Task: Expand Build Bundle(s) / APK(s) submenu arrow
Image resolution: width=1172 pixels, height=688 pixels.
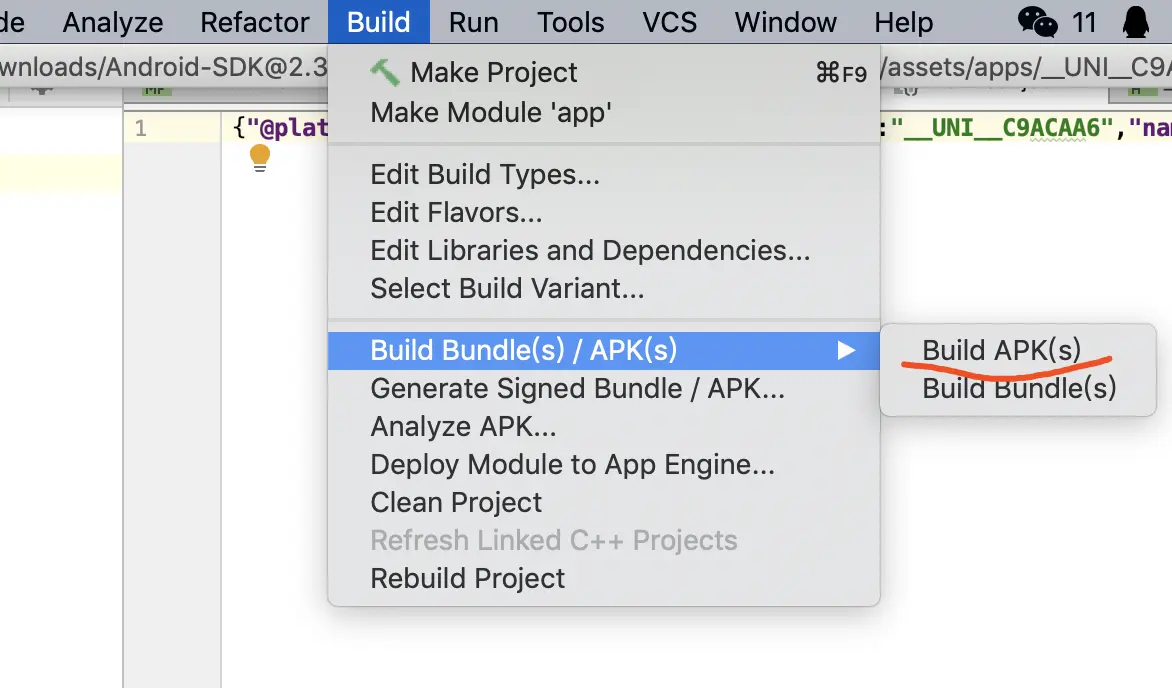Action: [x=846, y=350]
